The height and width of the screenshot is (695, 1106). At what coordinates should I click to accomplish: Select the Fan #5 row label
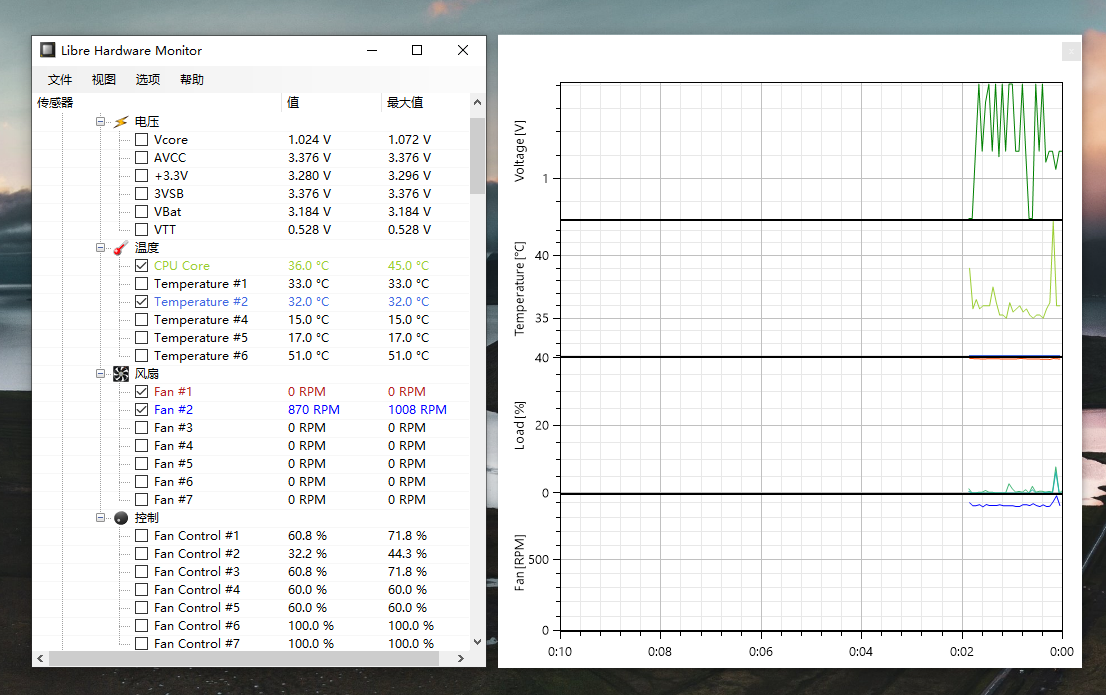coord(174,464)
